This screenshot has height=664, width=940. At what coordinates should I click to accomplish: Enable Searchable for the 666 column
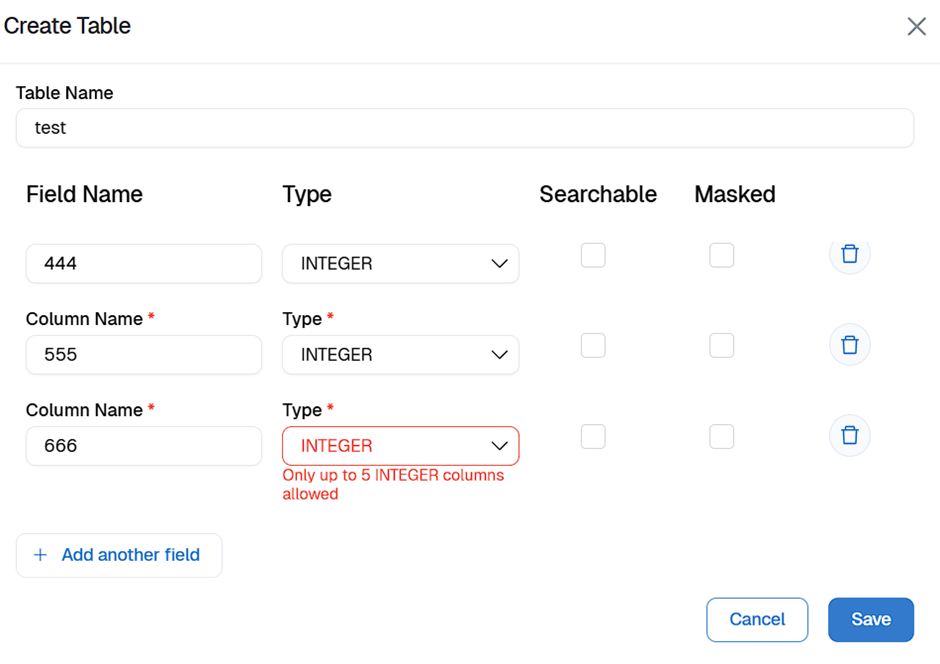pyautogui.click(x=593, y=436)
